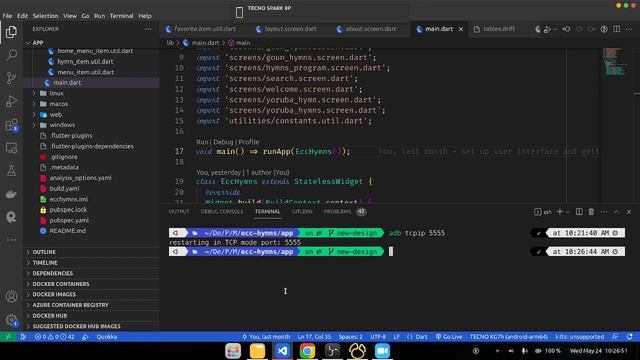Expand the DOCKER CONTAINERS section

point(92,284)
